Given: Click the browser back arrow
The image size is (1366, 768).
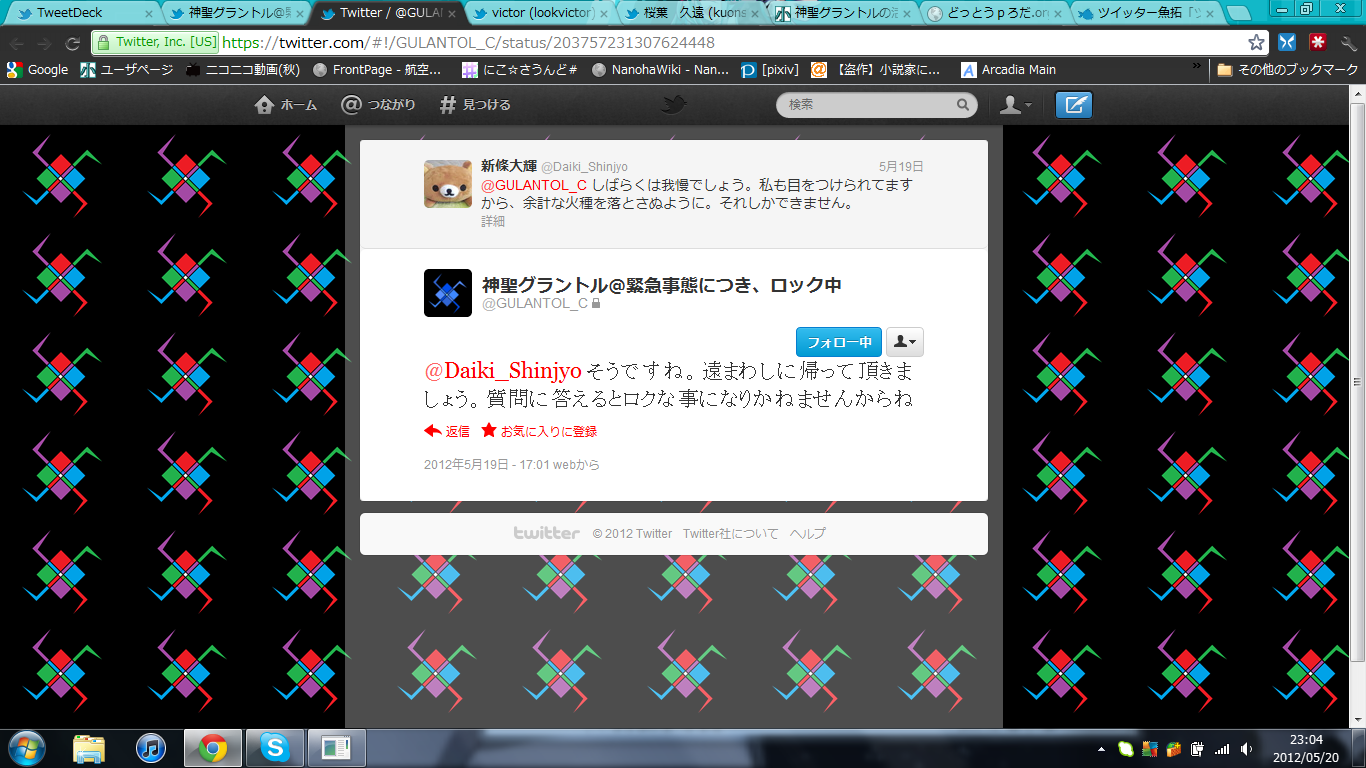Looking at the screenshot, I should pyautogui.click(x=17, y=43).
